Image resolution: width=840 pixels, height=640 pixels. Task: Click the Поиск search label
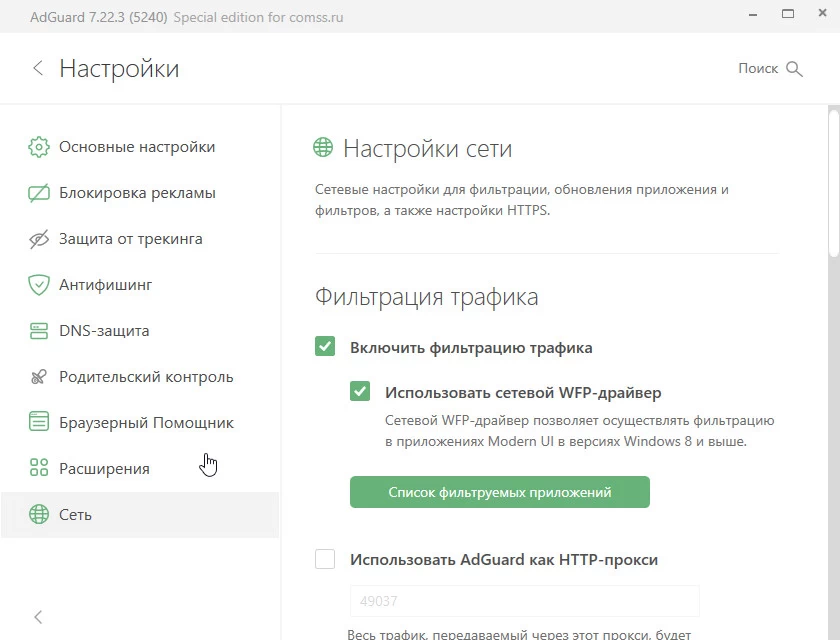758,68
